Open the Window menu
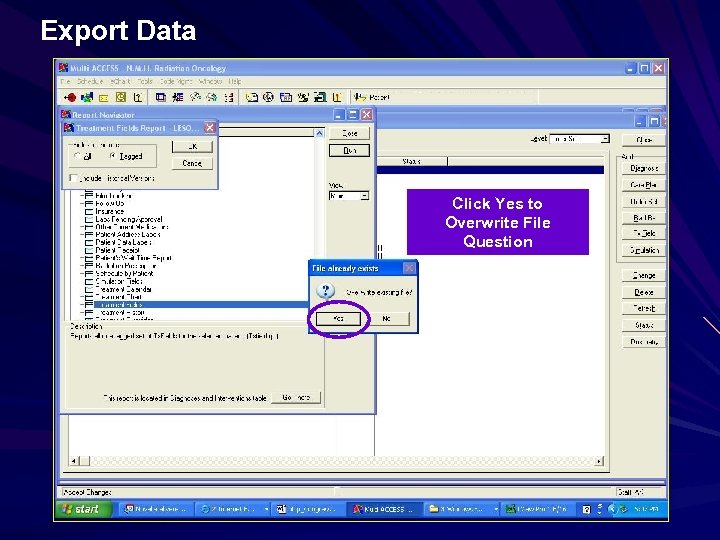 (x=210, y=81)
